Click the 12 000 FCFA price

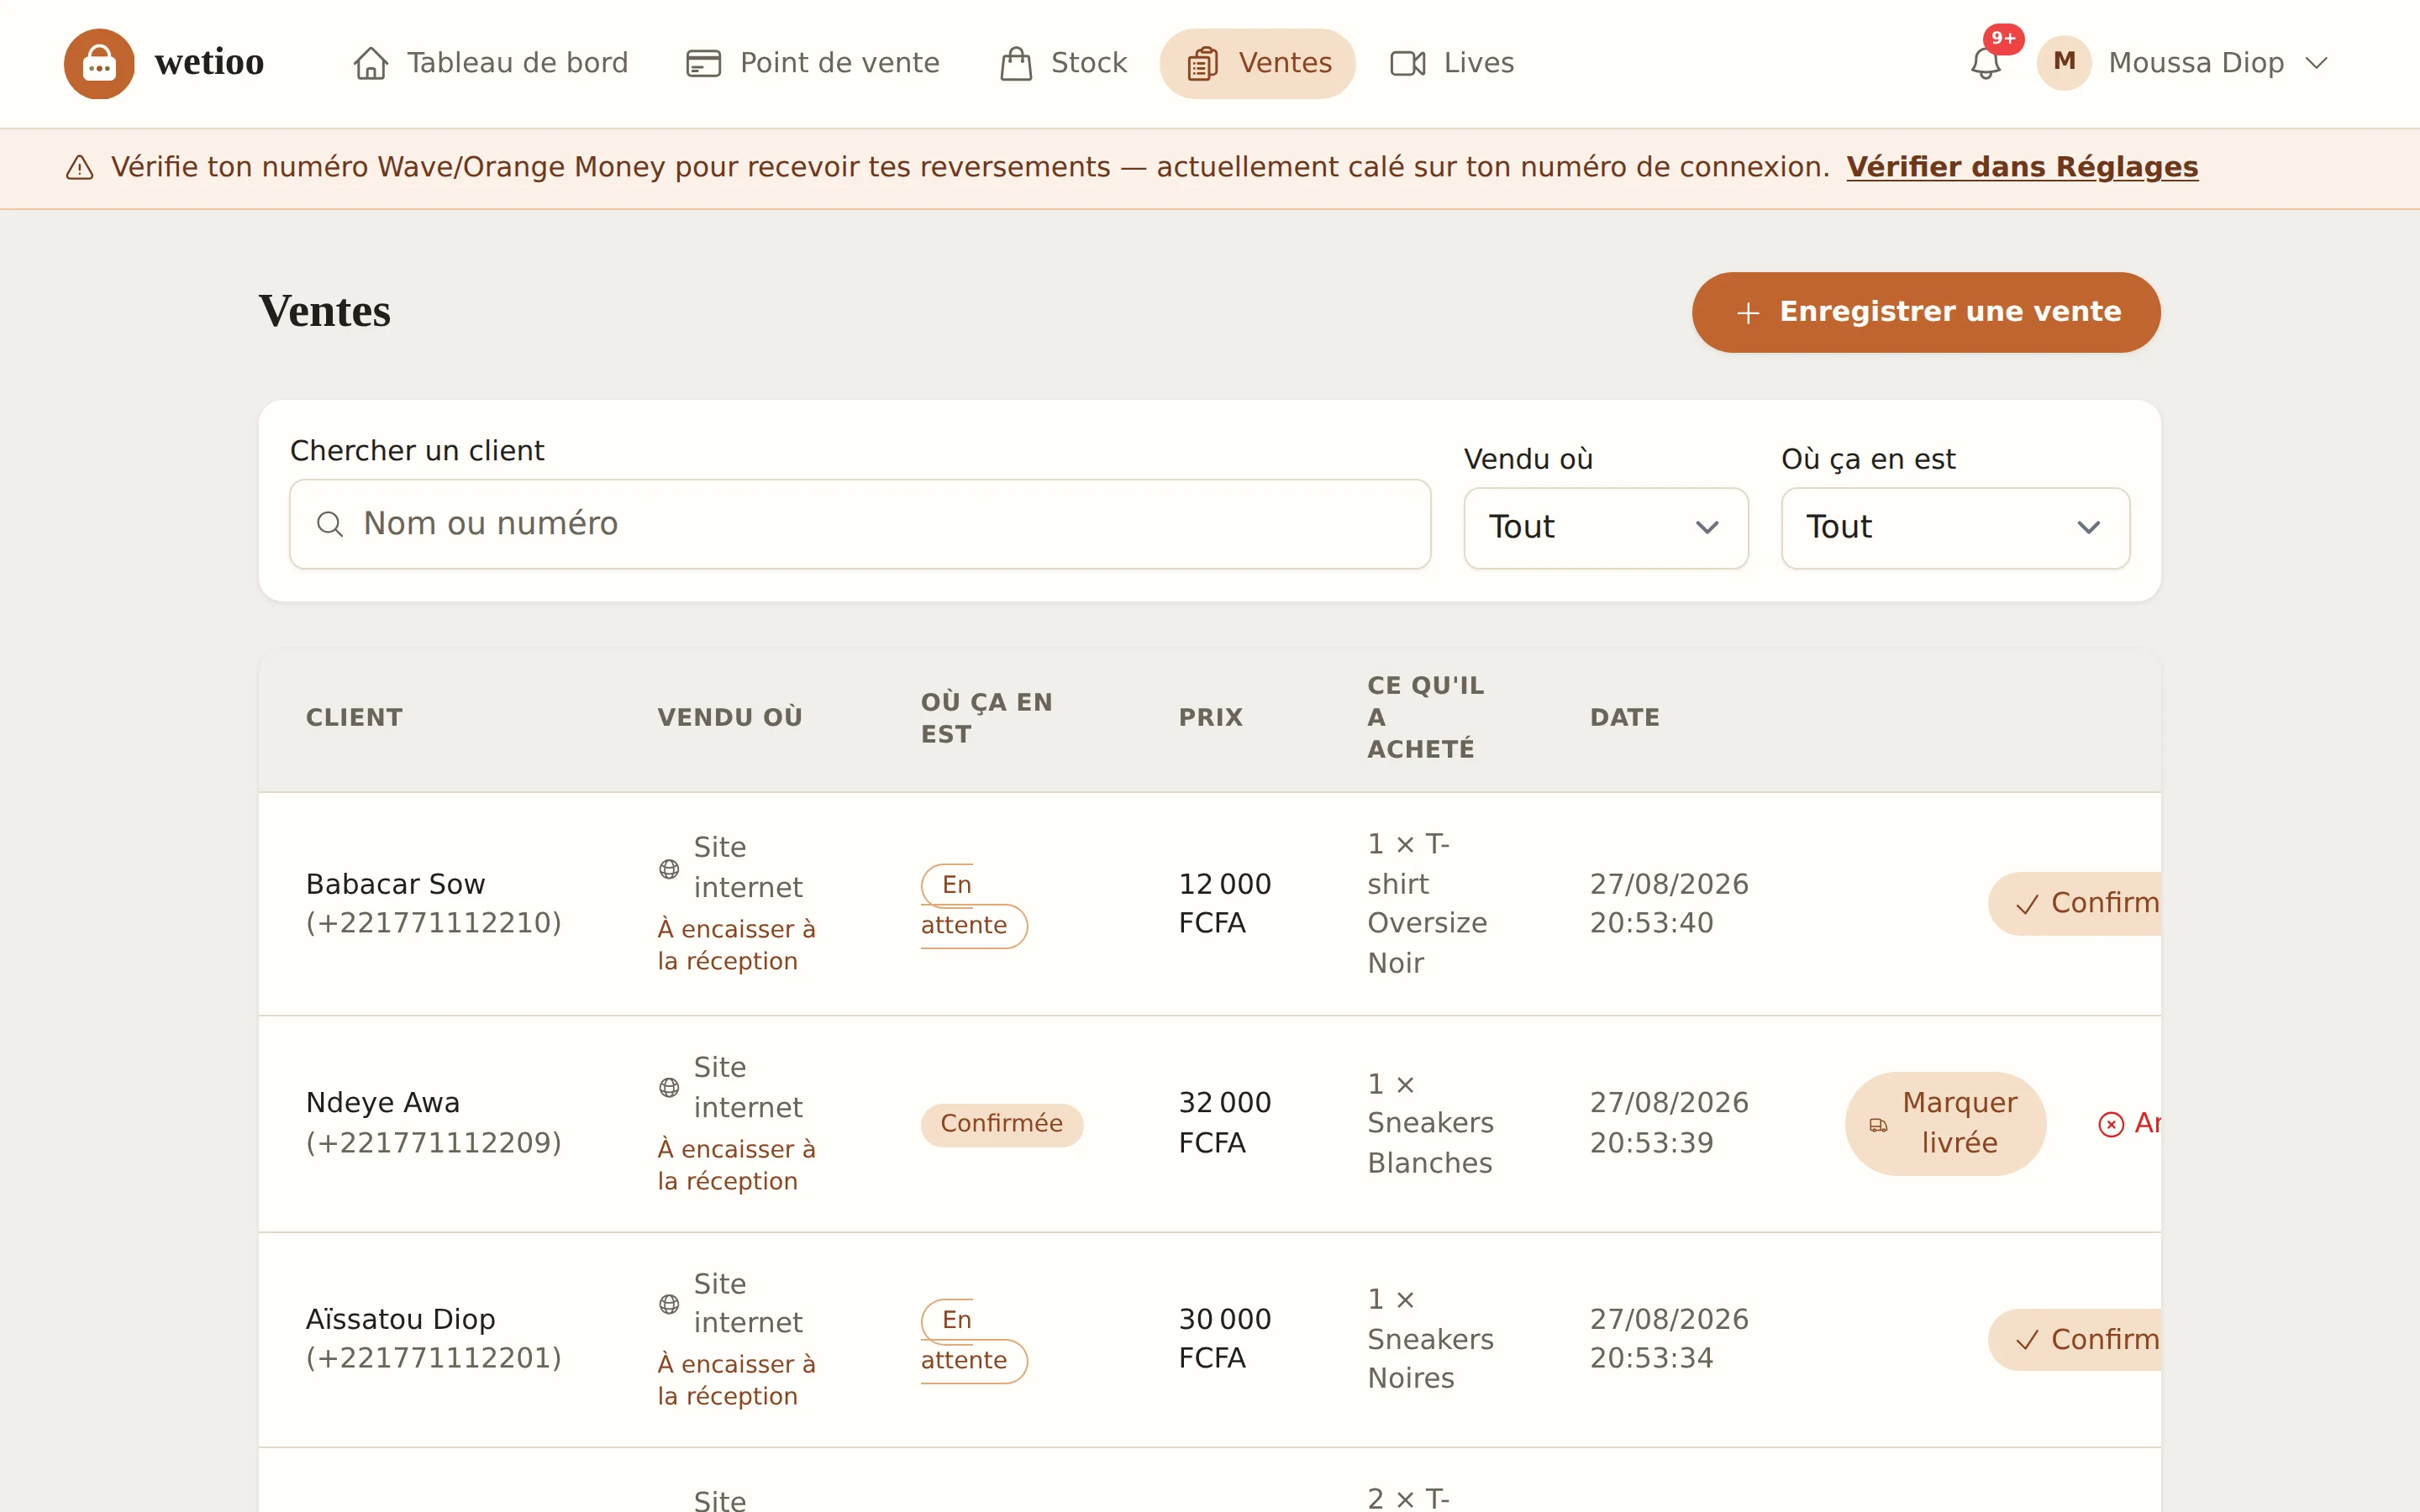(x=1224, y=903)
